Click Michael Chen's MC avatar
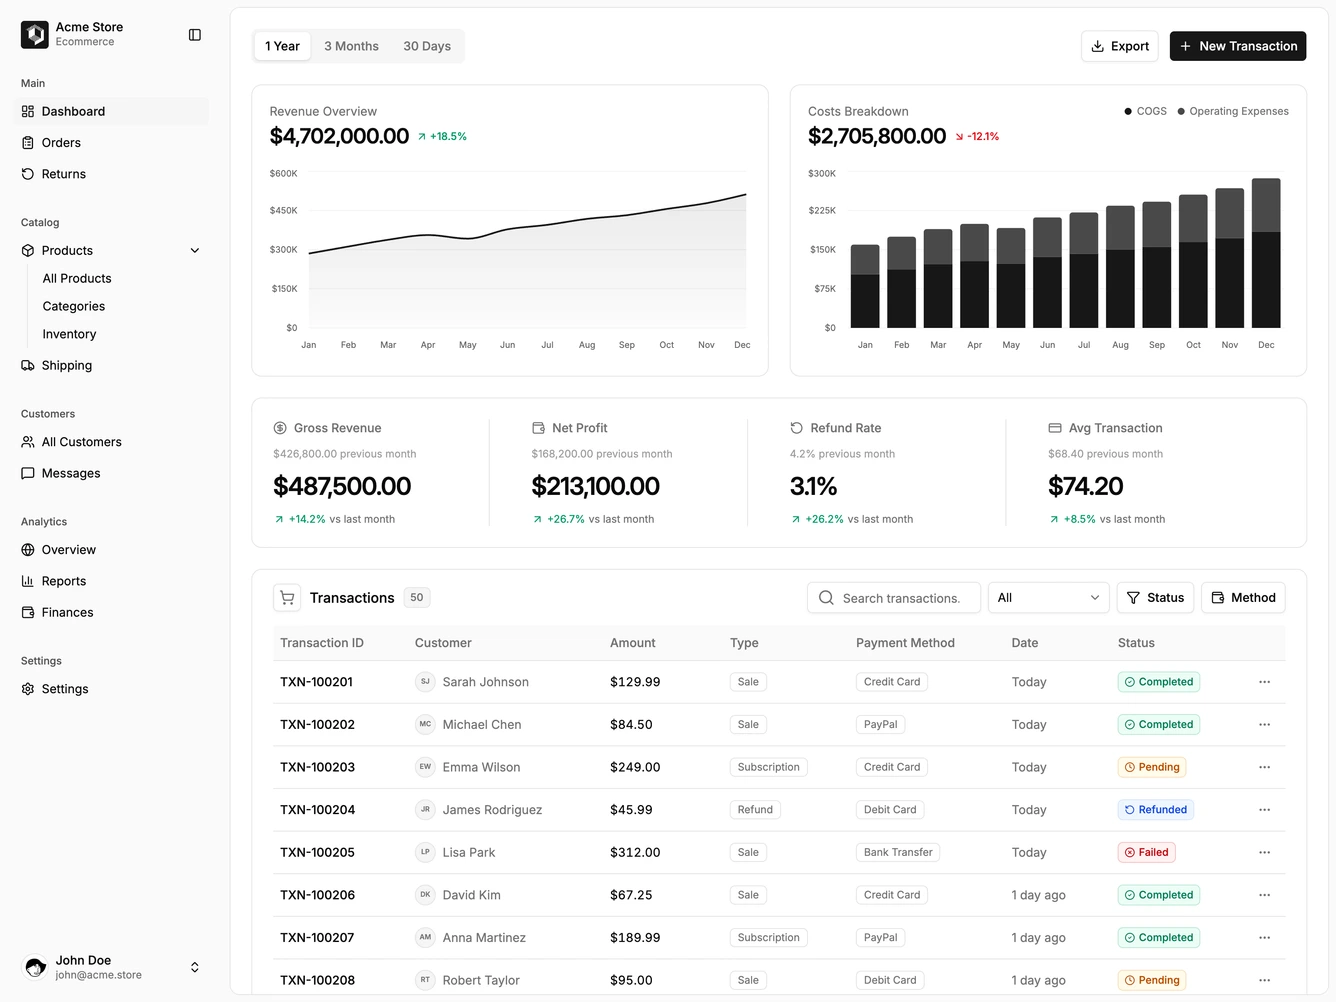Image resolution: width=1336 pixels, height=1002 pixels. click(425, 725)
